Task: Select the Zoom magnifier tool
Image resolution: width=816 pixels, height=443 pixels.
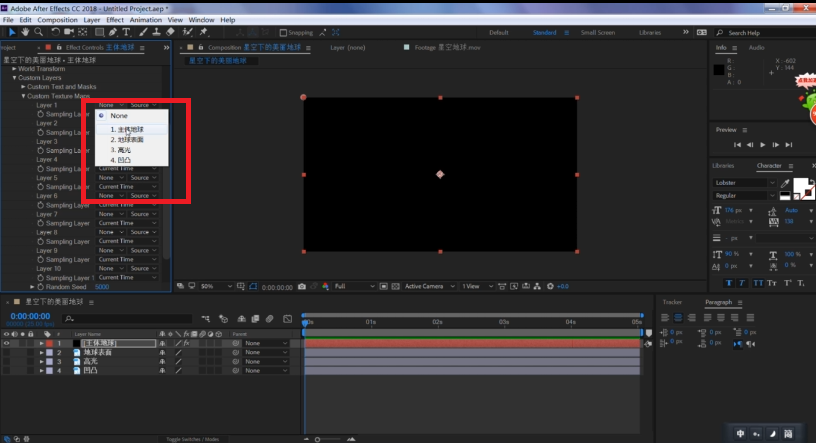Action: 39,32
